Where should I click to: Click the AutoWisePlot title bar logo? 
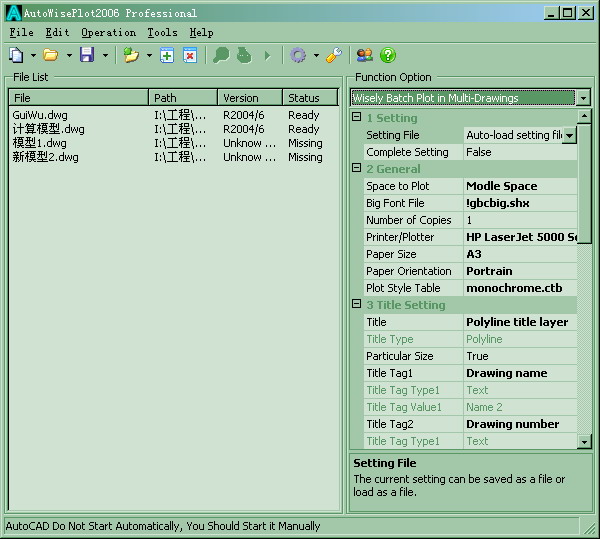click(14, 13)
